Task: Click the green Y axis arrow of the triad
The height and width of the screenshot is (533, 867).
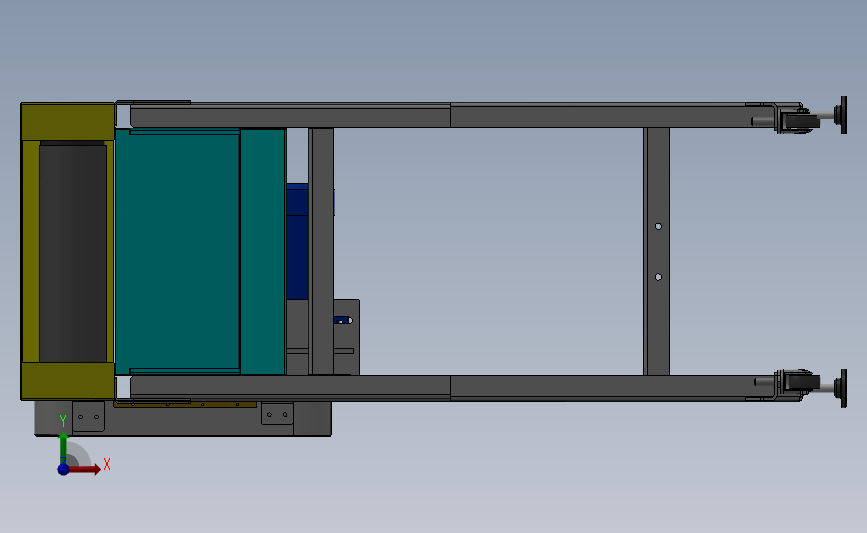Action: click(x=63, y=449)
